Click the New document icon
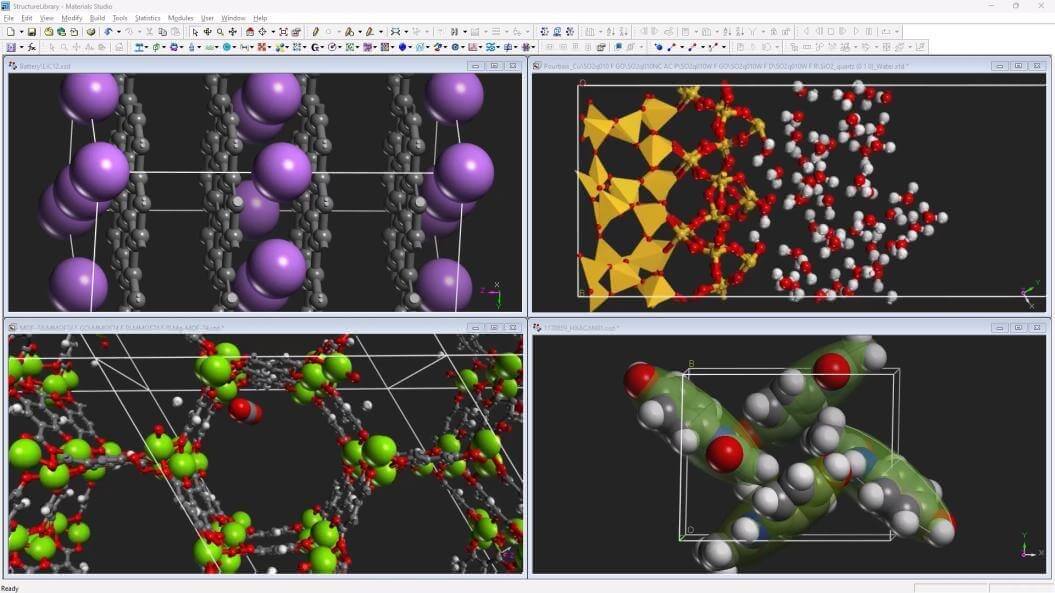The height and width of the screenshot is (593, 1055). [x=9, y=32]
